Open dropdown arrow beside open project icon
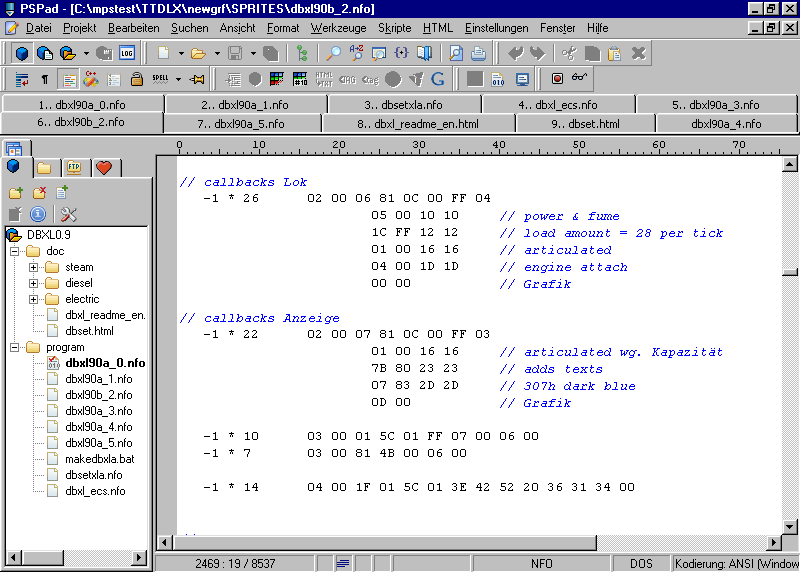The height and width of the screenshot is (572, 800). (86, 53)
